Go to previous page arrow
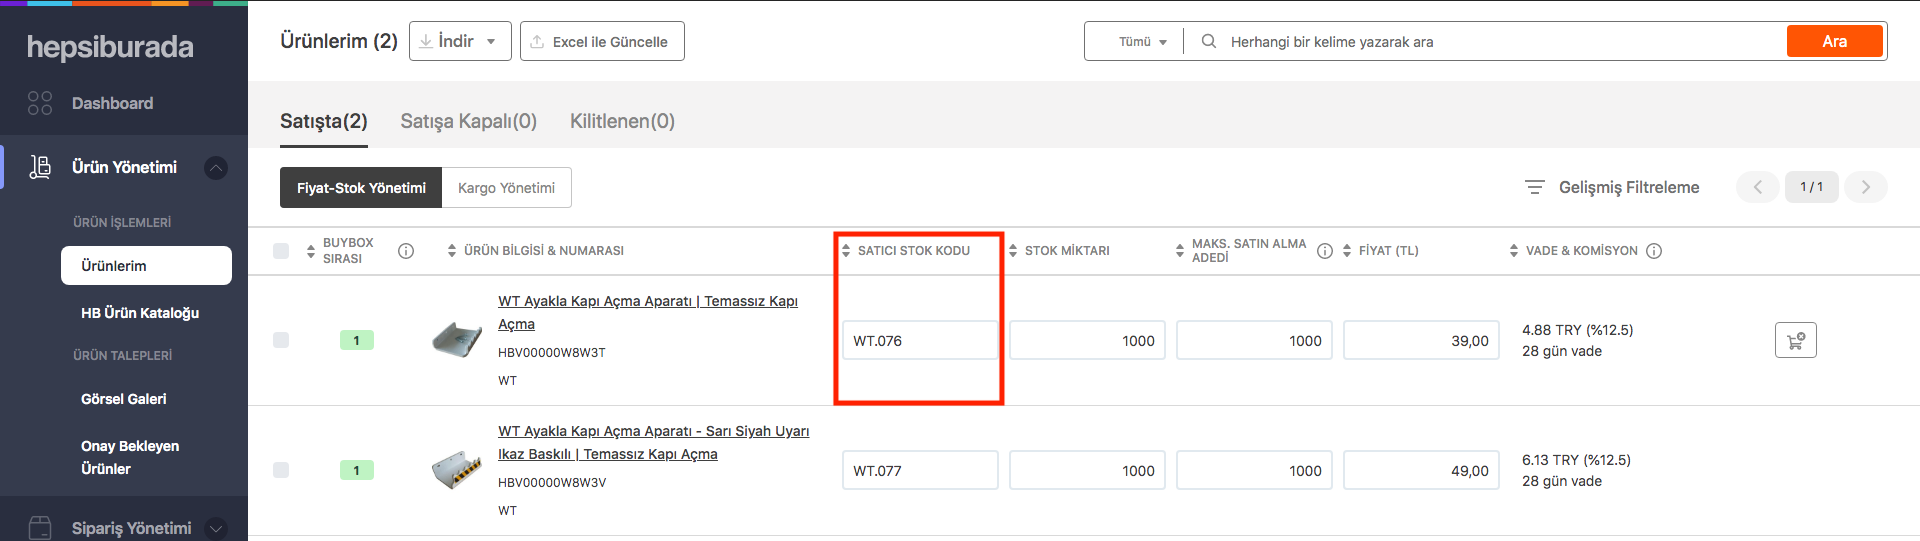Viewport: 1920px width, 541px height. pos(1757,187)
